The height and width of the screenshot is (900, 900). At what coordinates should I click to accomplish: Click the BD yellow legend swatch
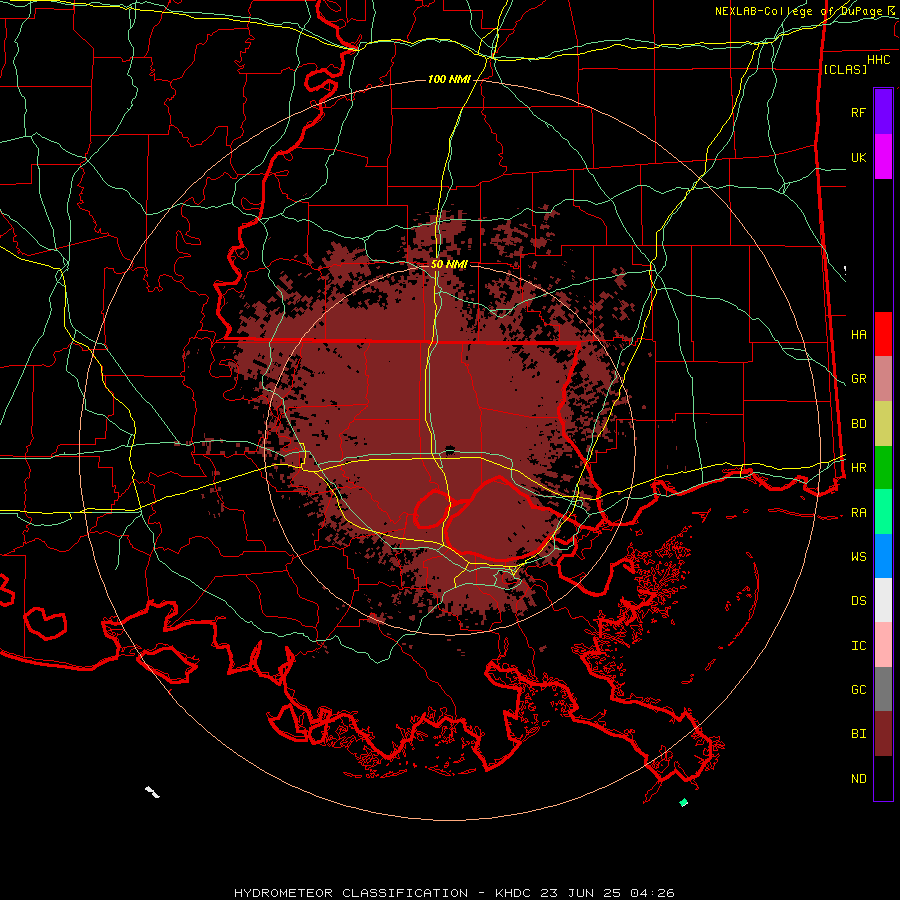(x=883, y=423)
